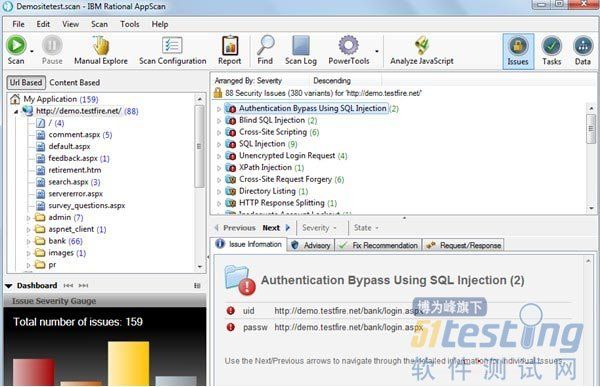This screenshot has width=600, height=387.
Task: Click the XPath Injection severity icon
Action: click(231, 168)
